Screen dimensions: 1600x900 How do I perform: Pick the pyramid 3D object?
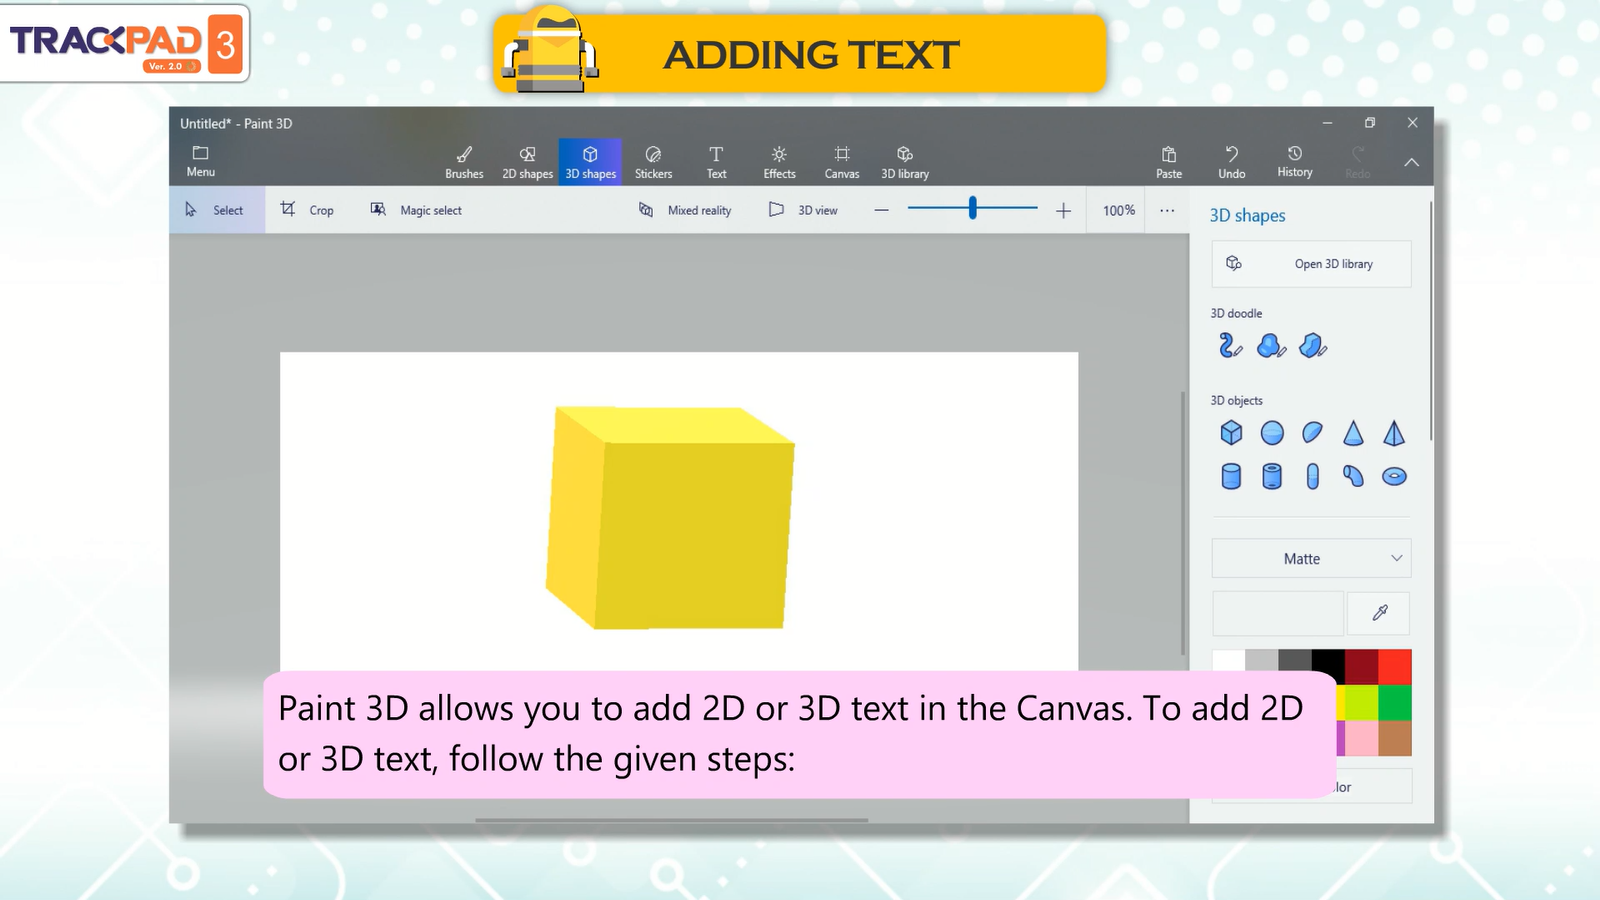click(x=1394, y=433)
